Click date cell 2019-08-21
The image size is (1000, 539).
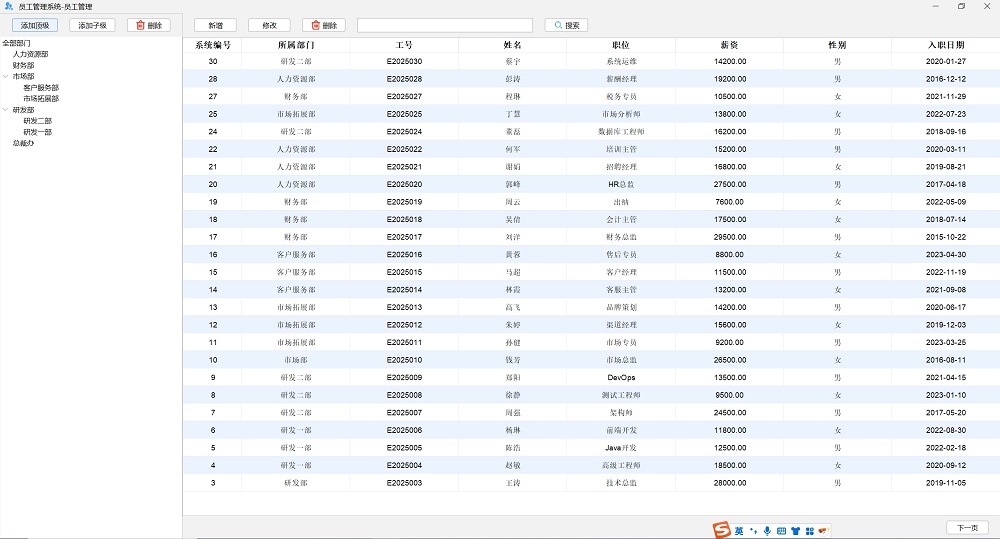click(946, 166)
